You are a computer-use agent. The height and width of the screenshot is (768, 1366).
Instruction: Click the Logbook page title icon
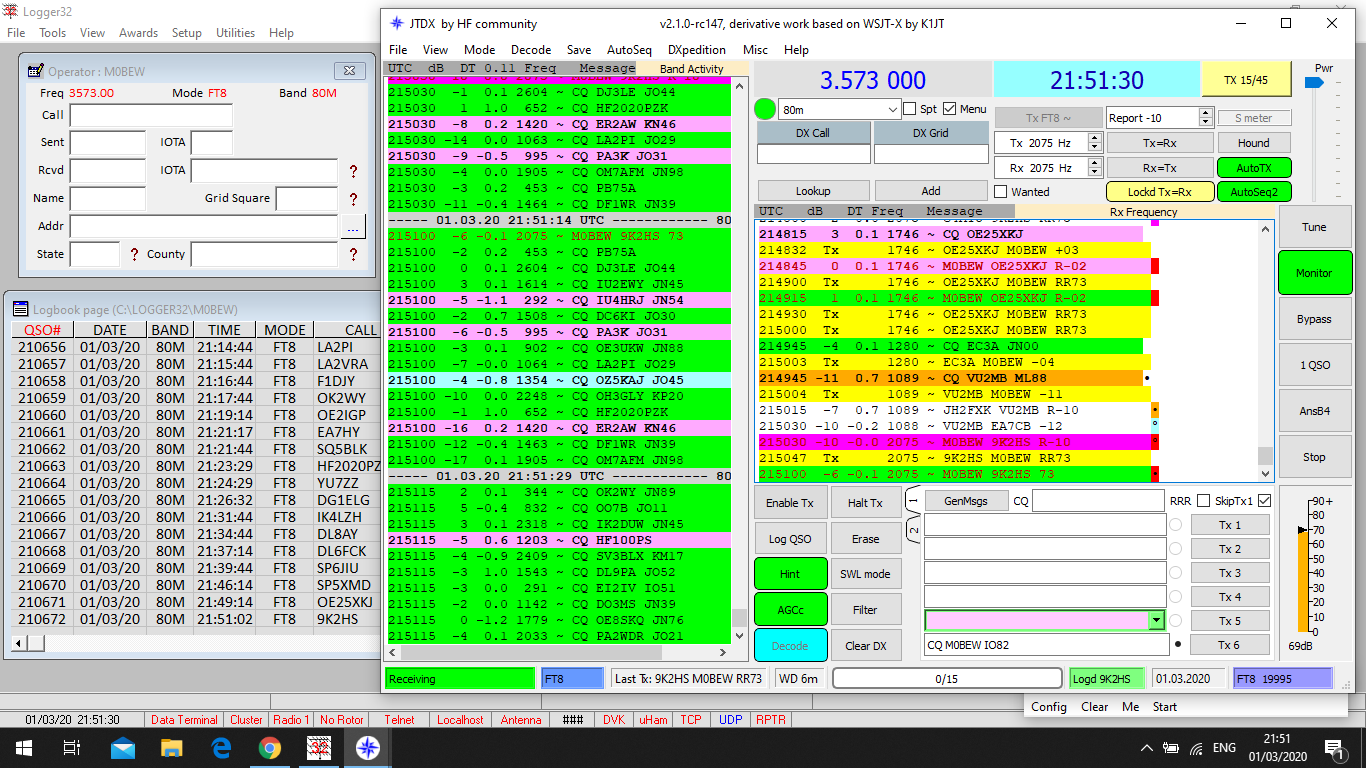tap(21, 310)
